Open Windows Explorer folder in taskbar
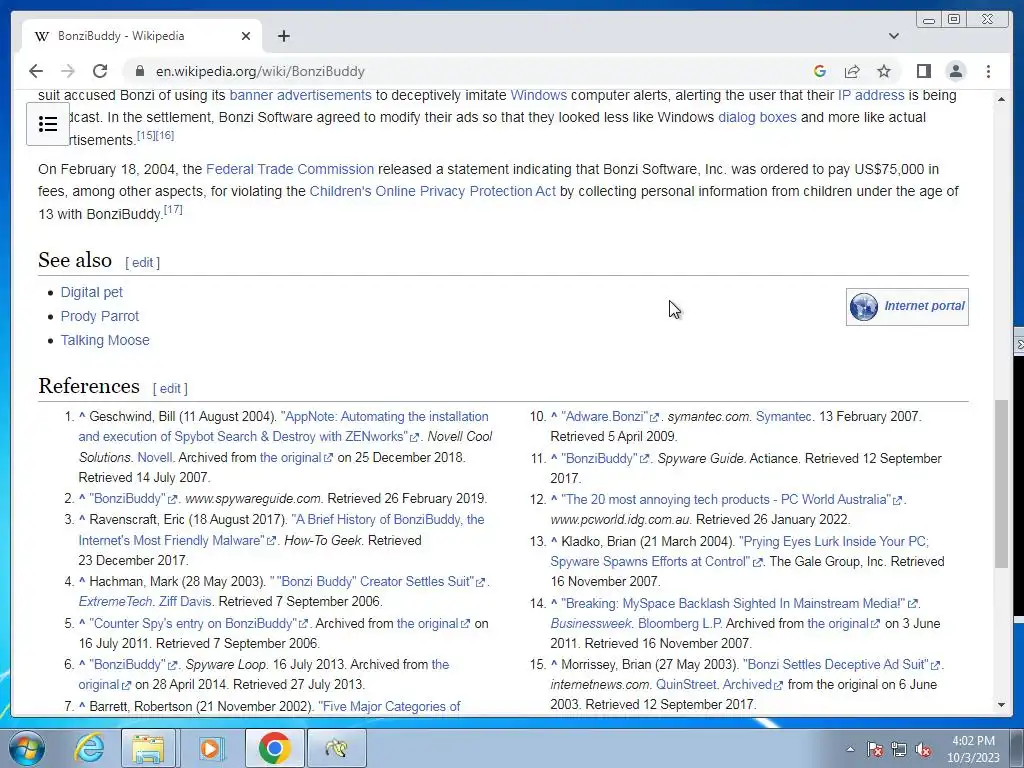 click(x=148, y=748)
